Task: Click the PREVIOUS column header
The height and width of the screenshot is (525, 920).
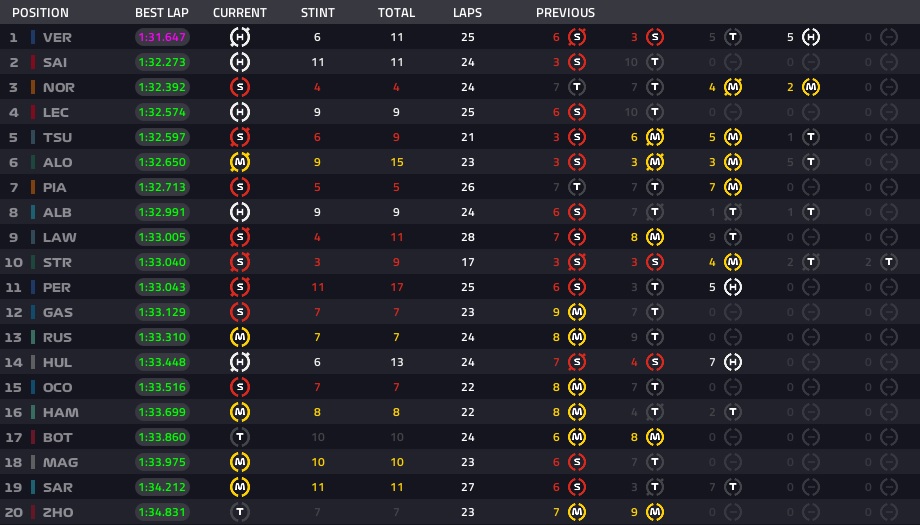Action: [565, 12]
